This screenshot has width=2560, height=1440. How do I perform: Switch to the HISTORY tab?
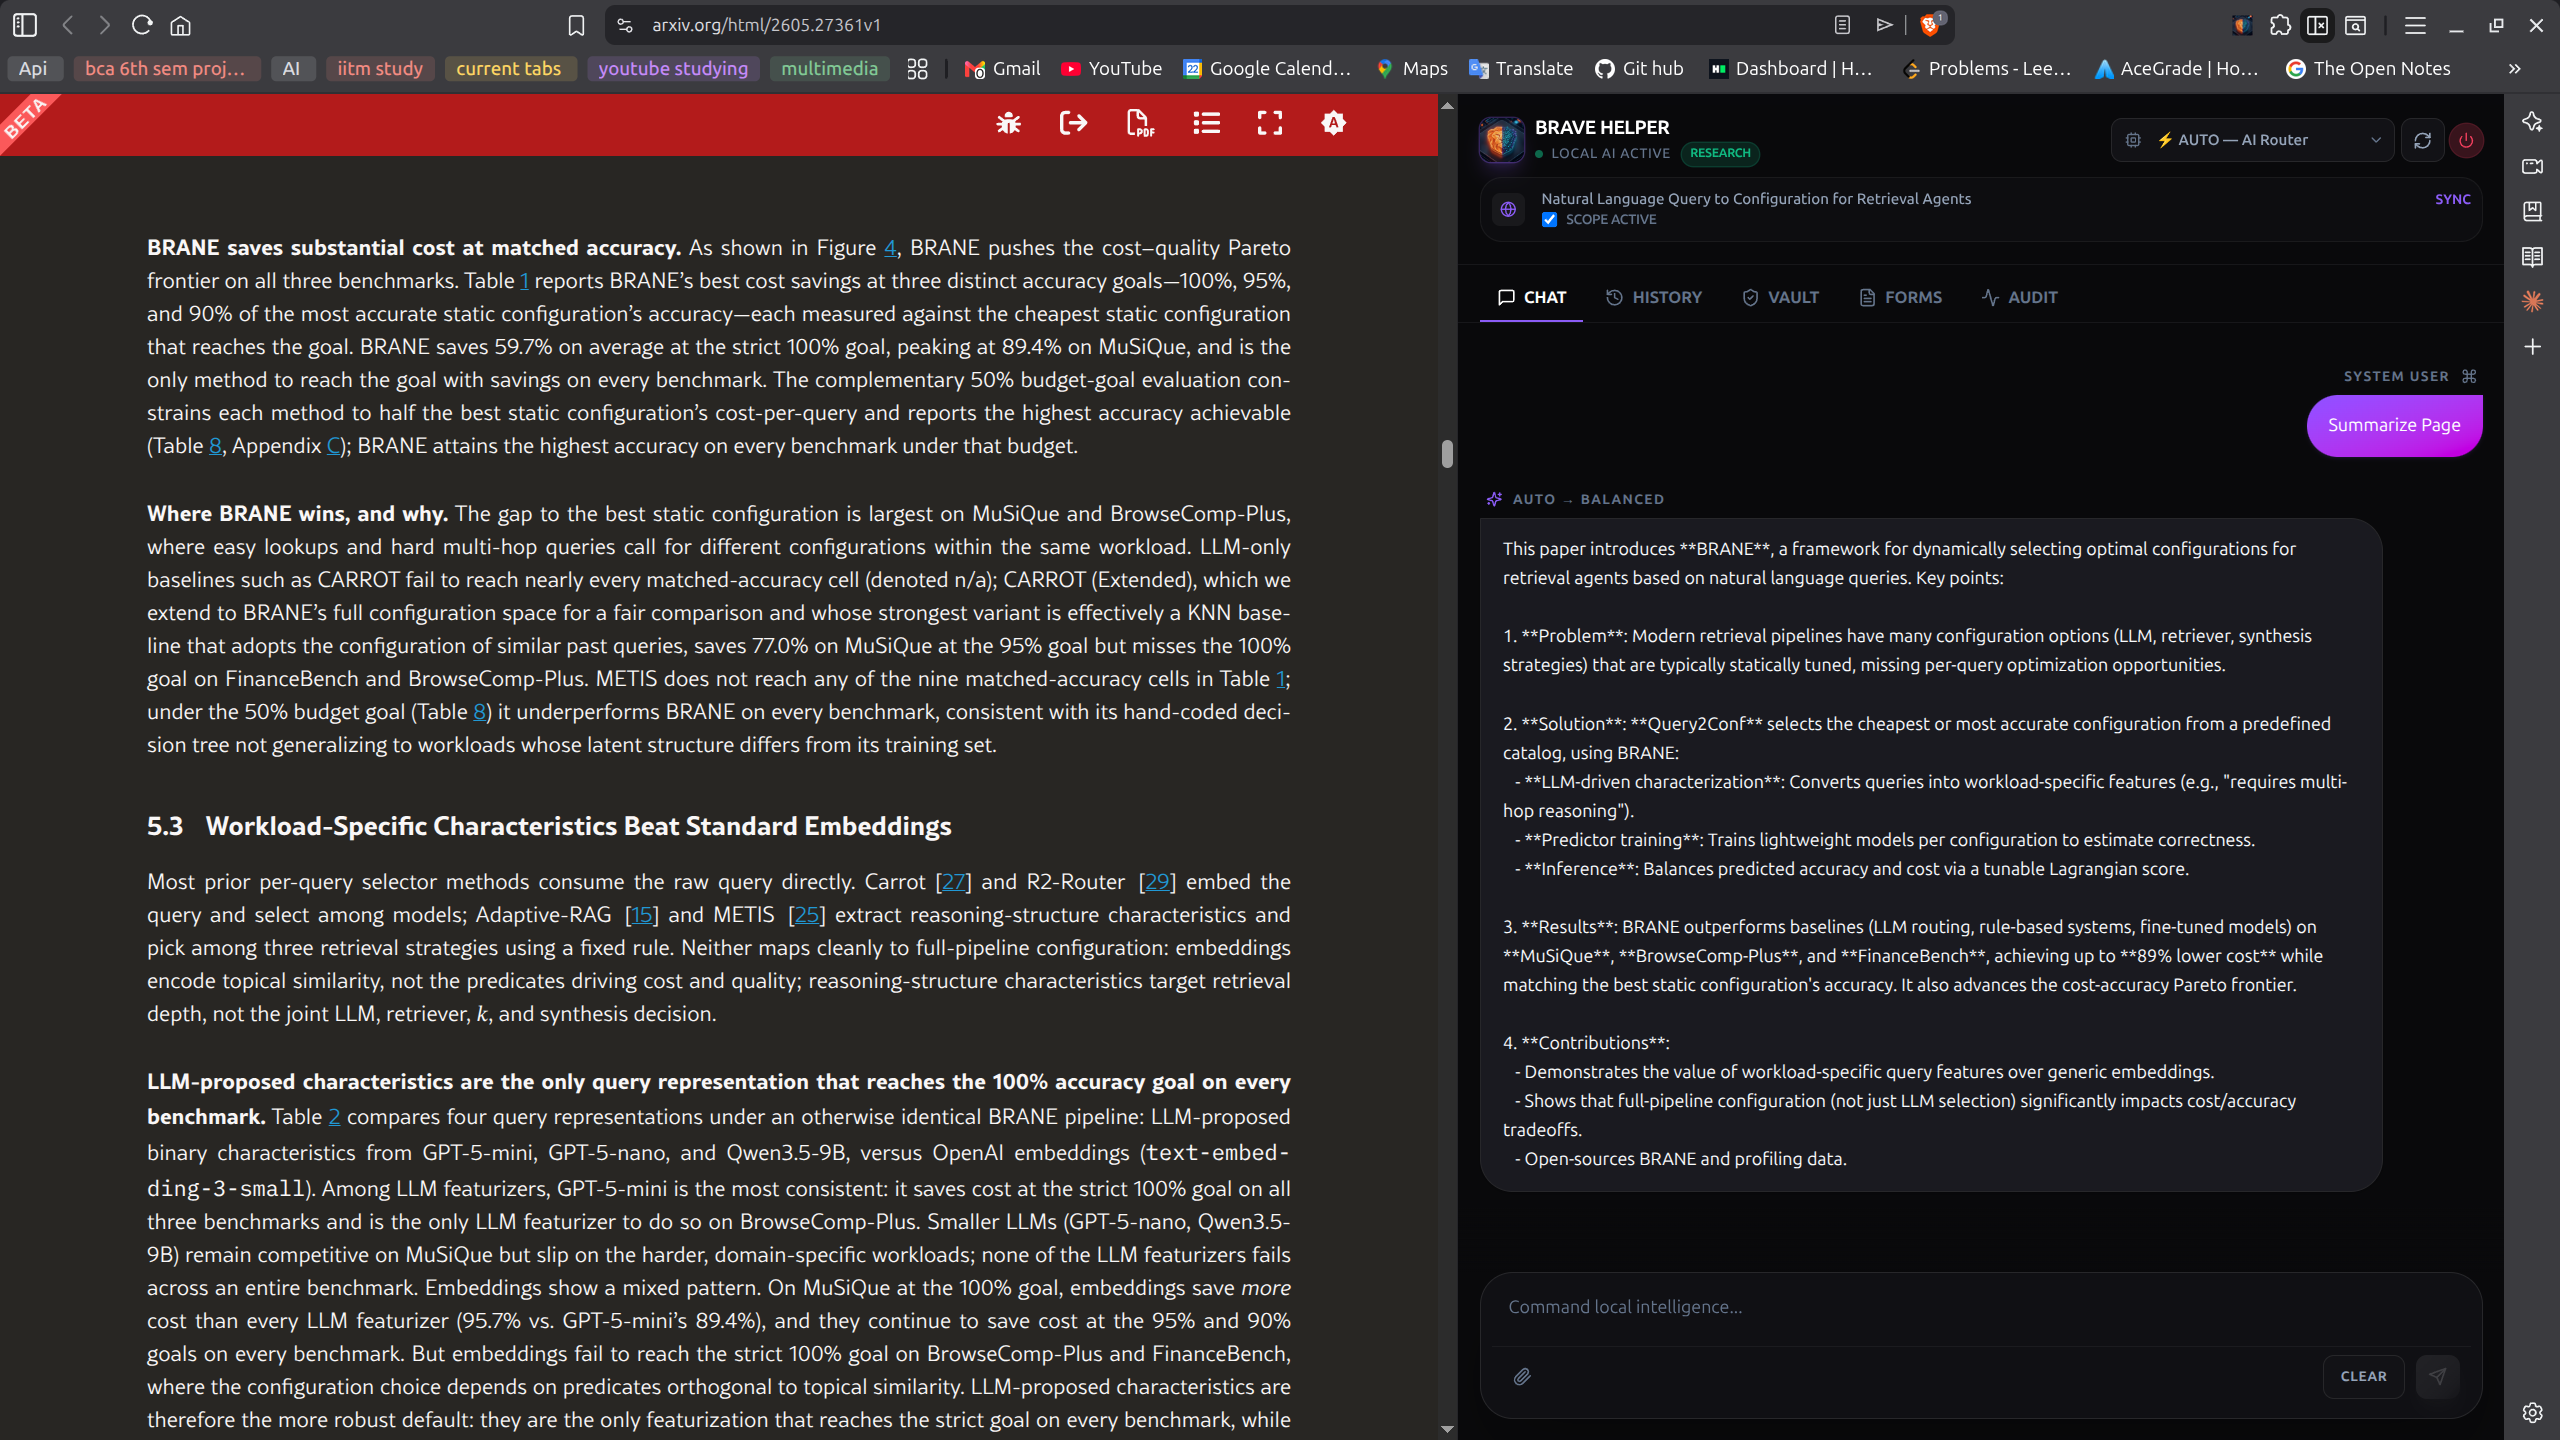(1653, 297)
